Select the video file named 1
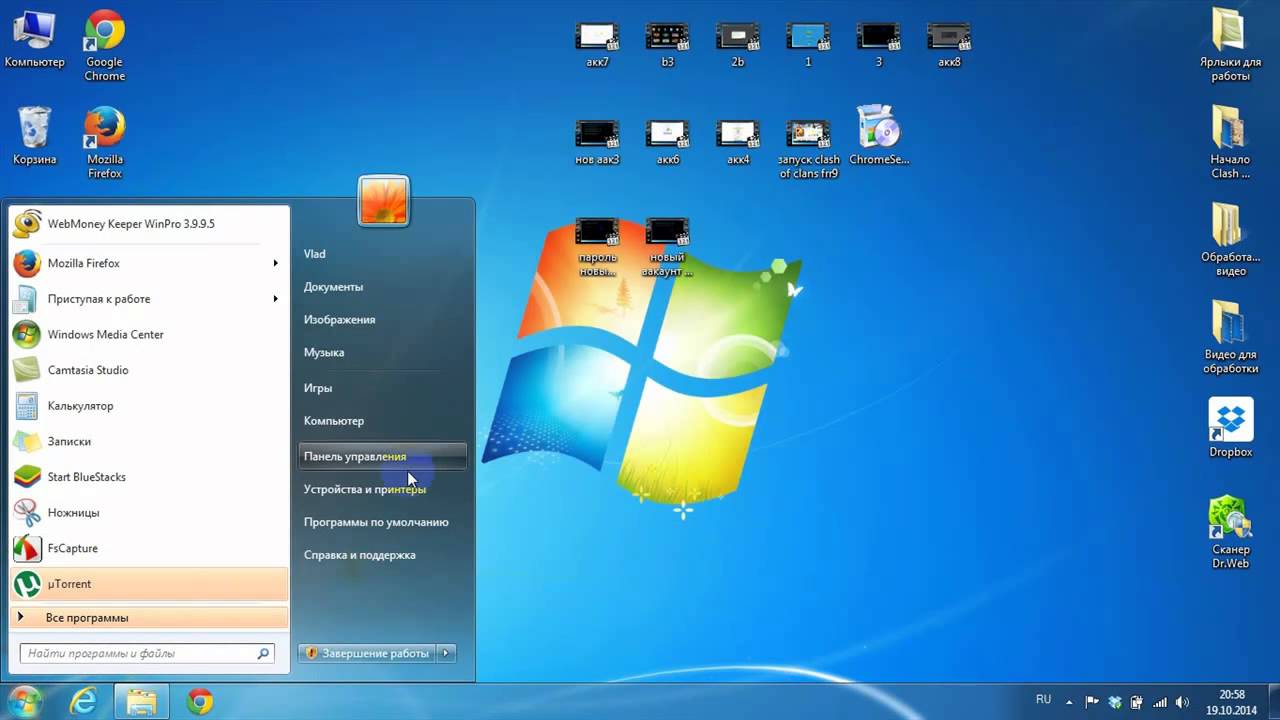Image resolution: width=1280 pixels, height=720 pixels. pos(808,45)
